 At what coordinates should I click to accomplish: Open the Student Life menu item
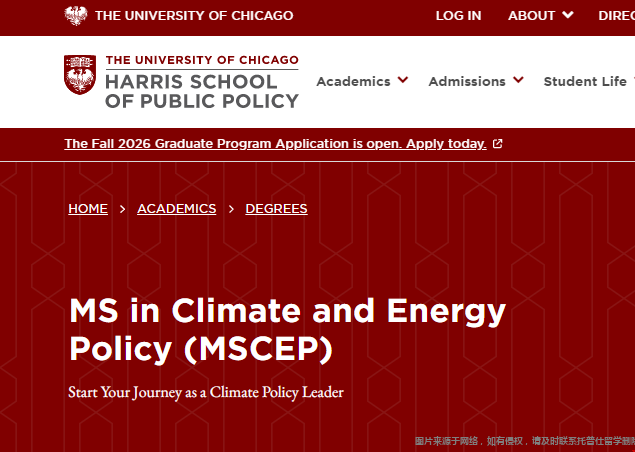coord(585,81)
